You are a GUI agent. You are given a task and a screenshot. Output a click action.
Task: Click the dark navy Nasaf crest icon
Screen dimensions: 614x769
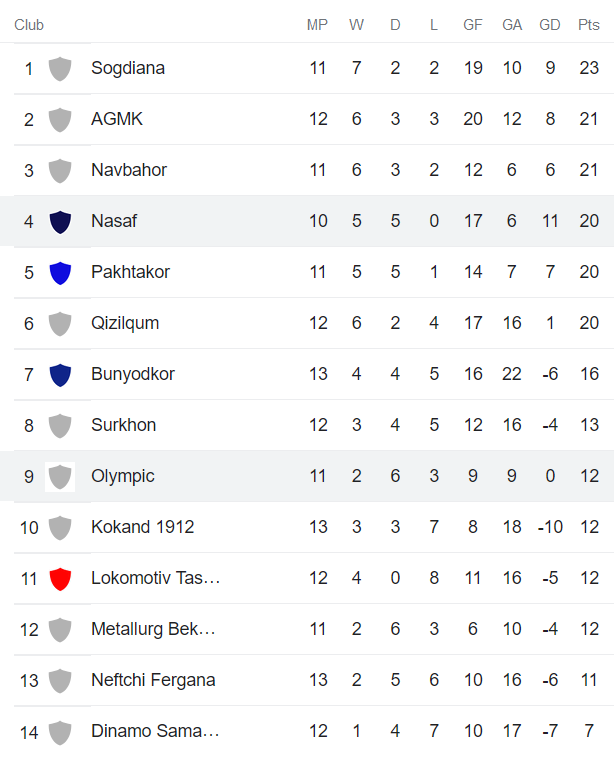[x=60, y=222]
